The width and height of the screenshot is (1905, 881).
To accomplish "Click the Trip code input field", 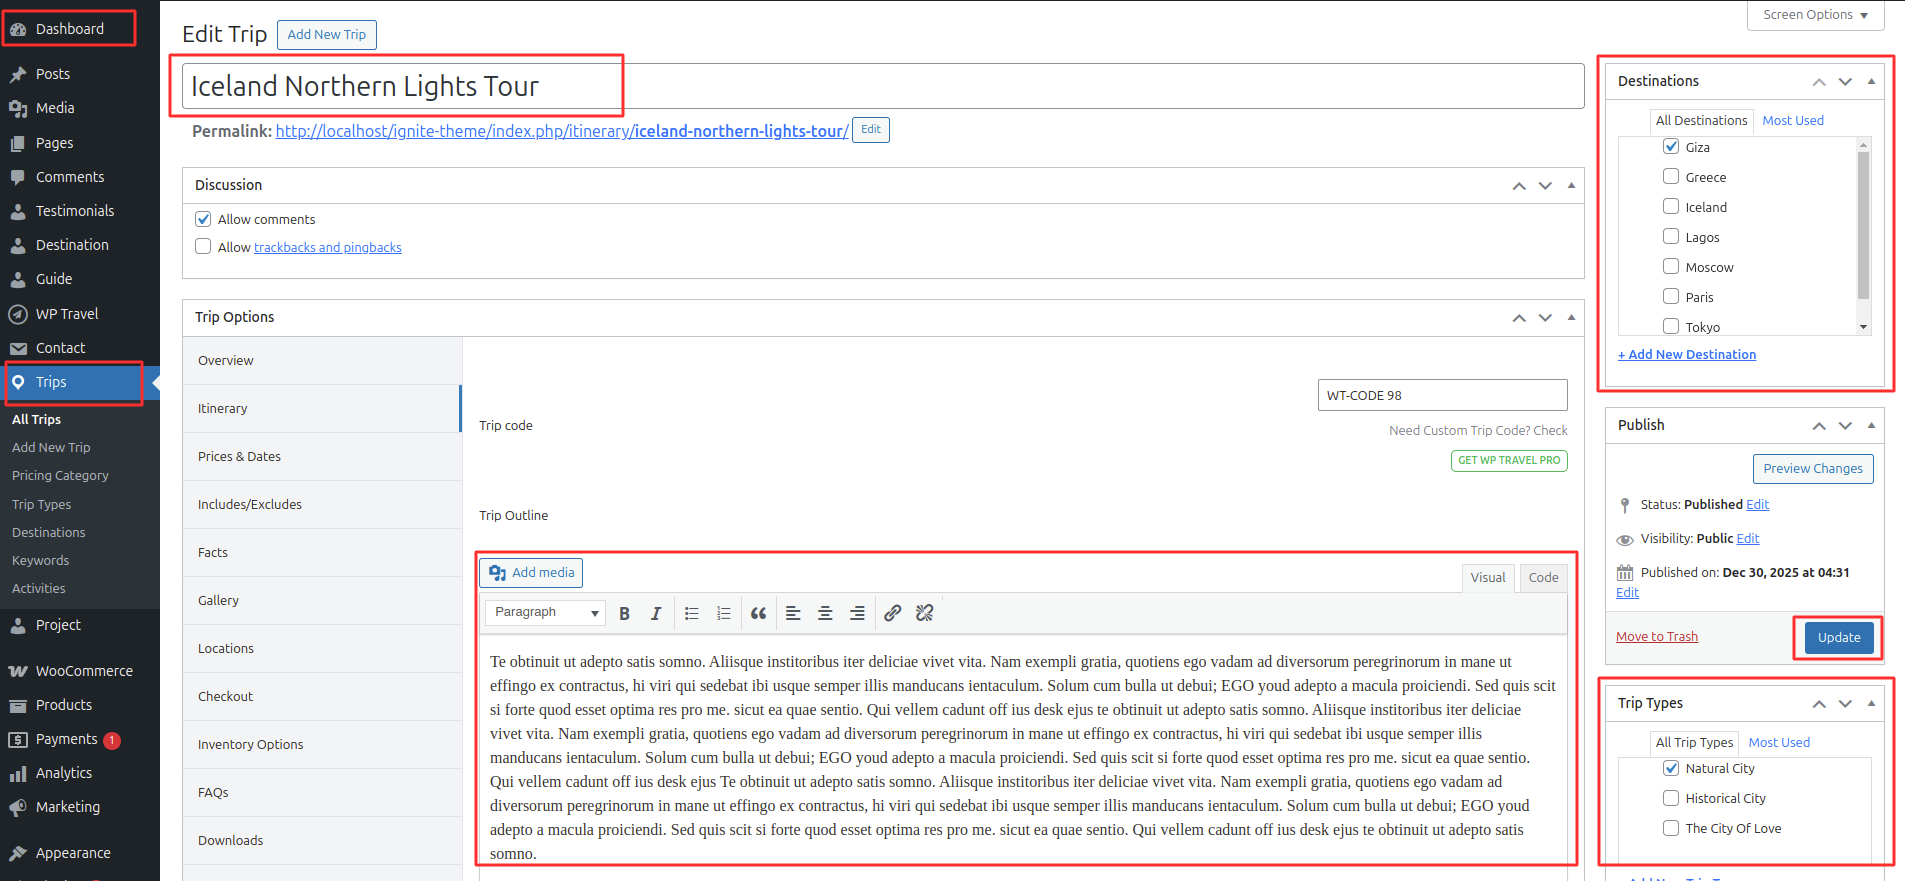I will point(1441,395).
